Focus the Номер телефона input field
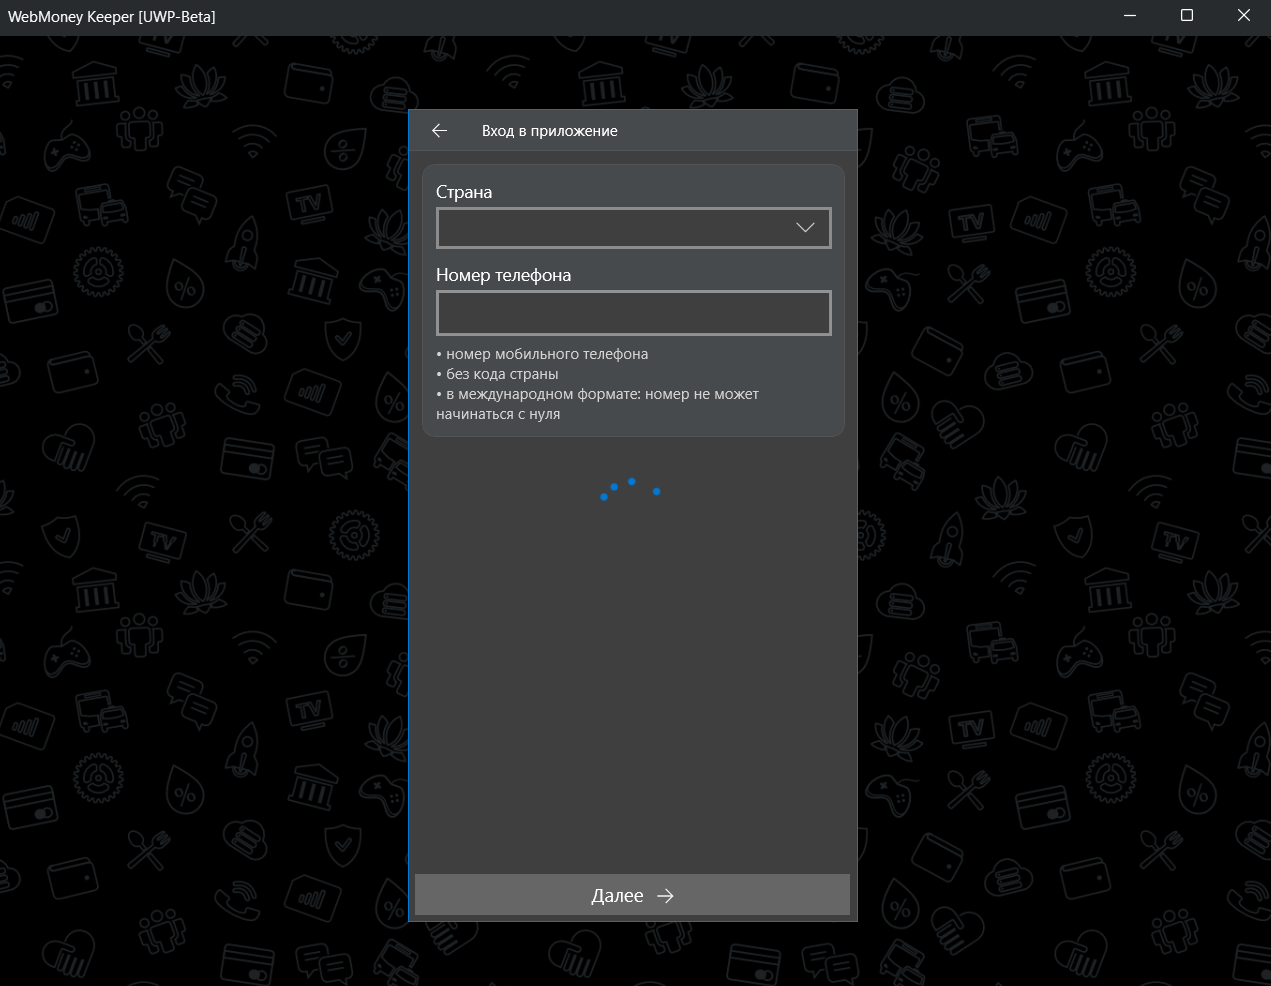Image resolution: width=1271 pixels, height=986 pixels. pyautogui.click(x=634, y=313)
